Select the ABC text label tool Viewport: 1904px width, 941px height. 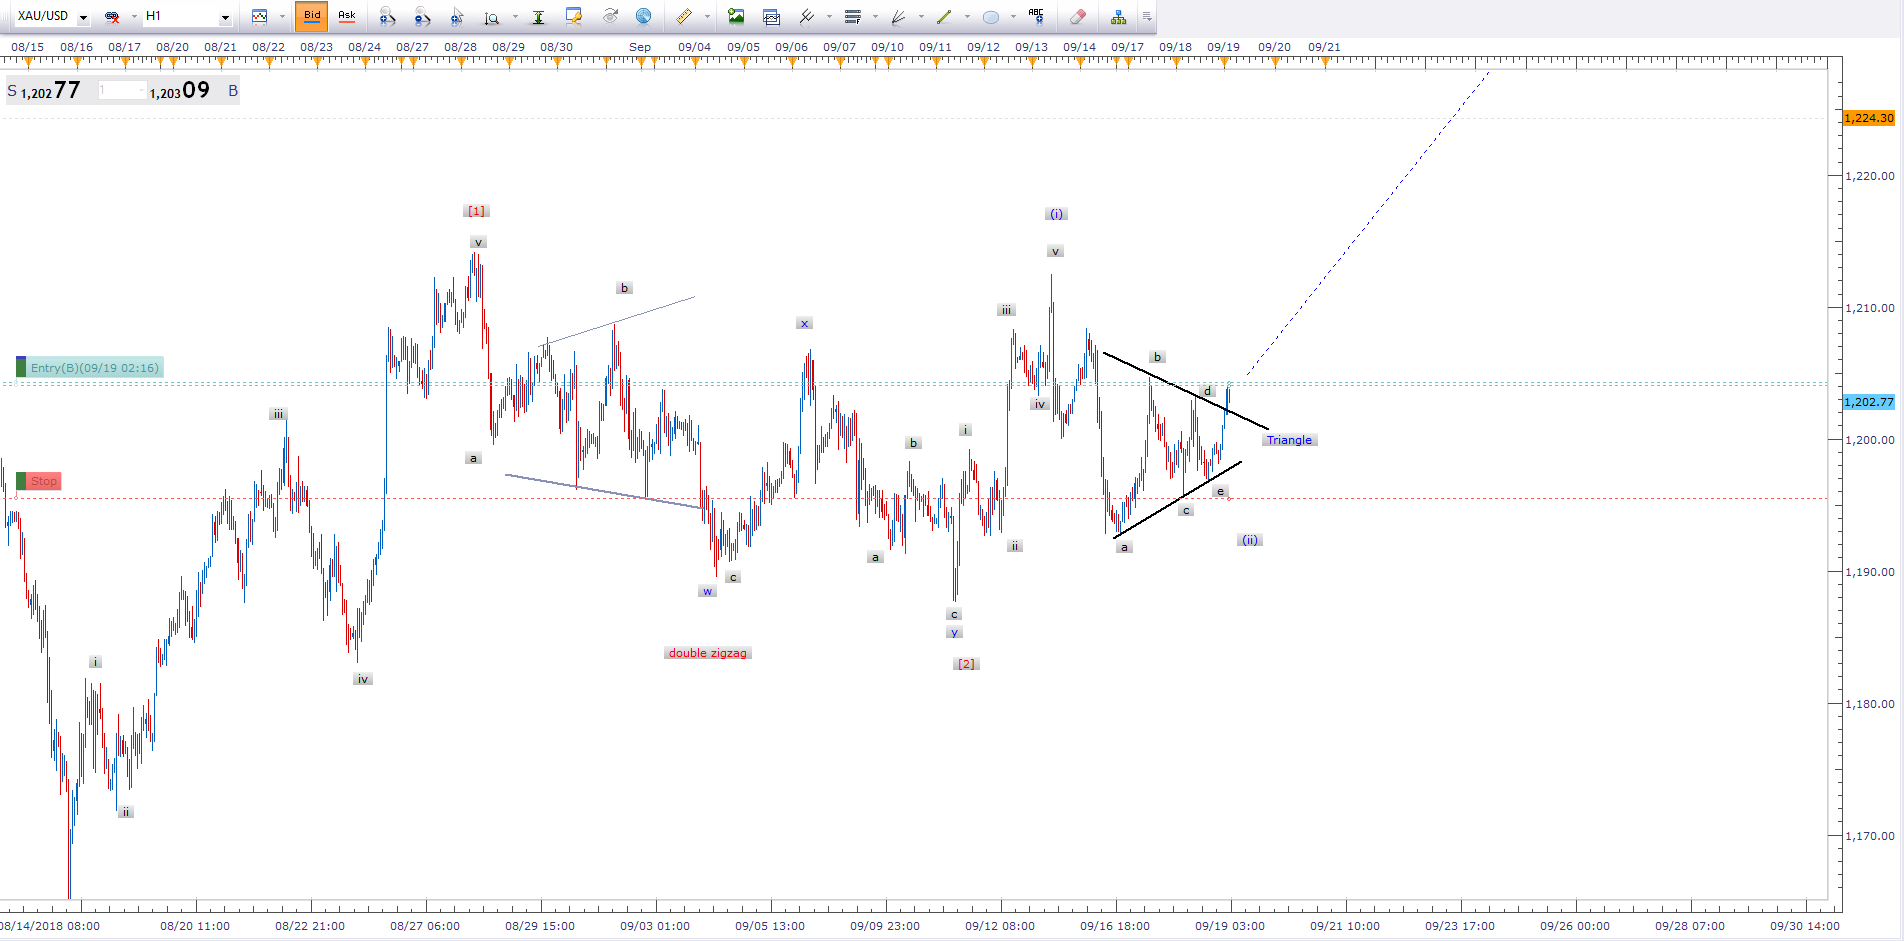coord(1036,16)
